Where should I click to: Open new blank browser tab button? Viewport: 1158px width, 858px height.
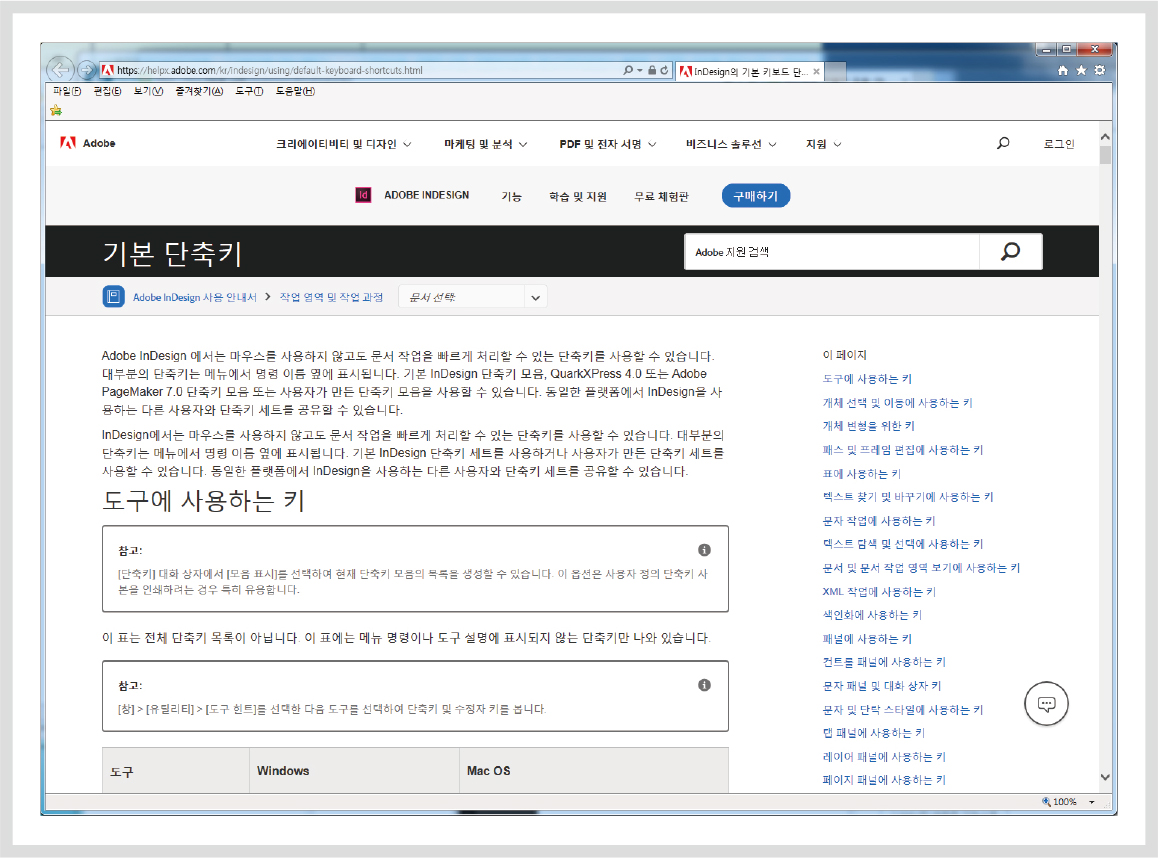[835, 72]
